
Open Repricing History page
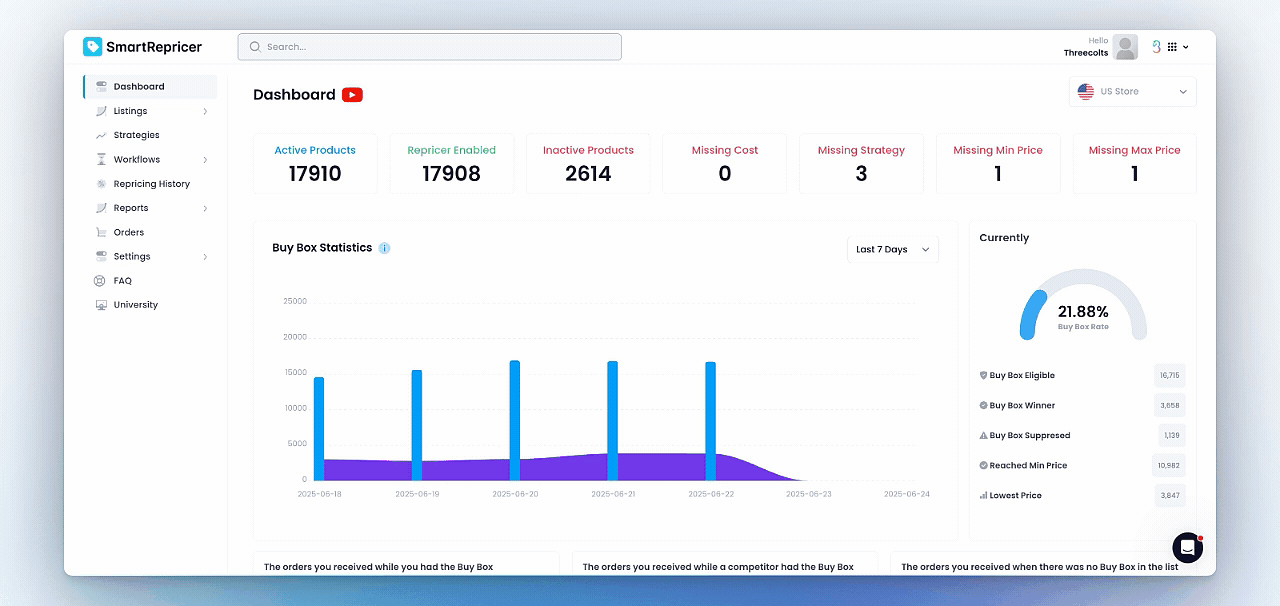pyautogui.click(x=150, y=184)
